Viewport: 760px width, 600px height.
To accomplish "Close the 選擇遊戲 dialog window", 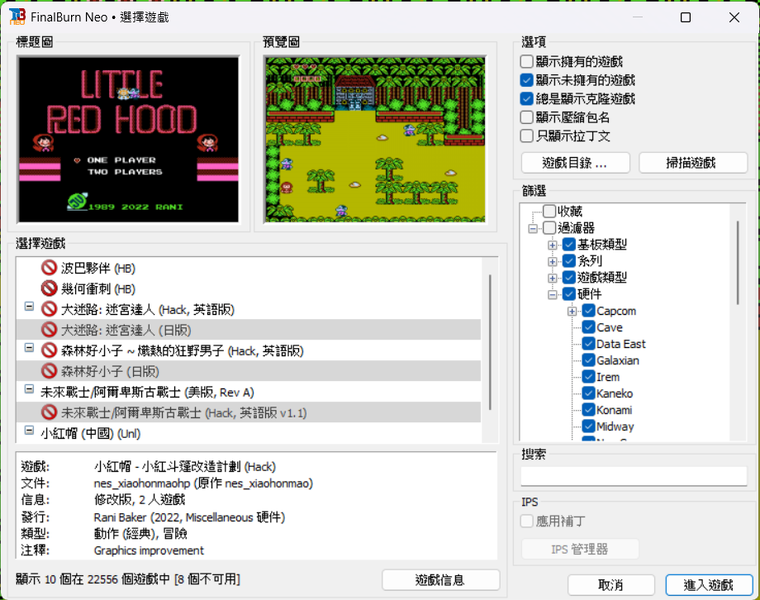I will [x=734, y=17].
